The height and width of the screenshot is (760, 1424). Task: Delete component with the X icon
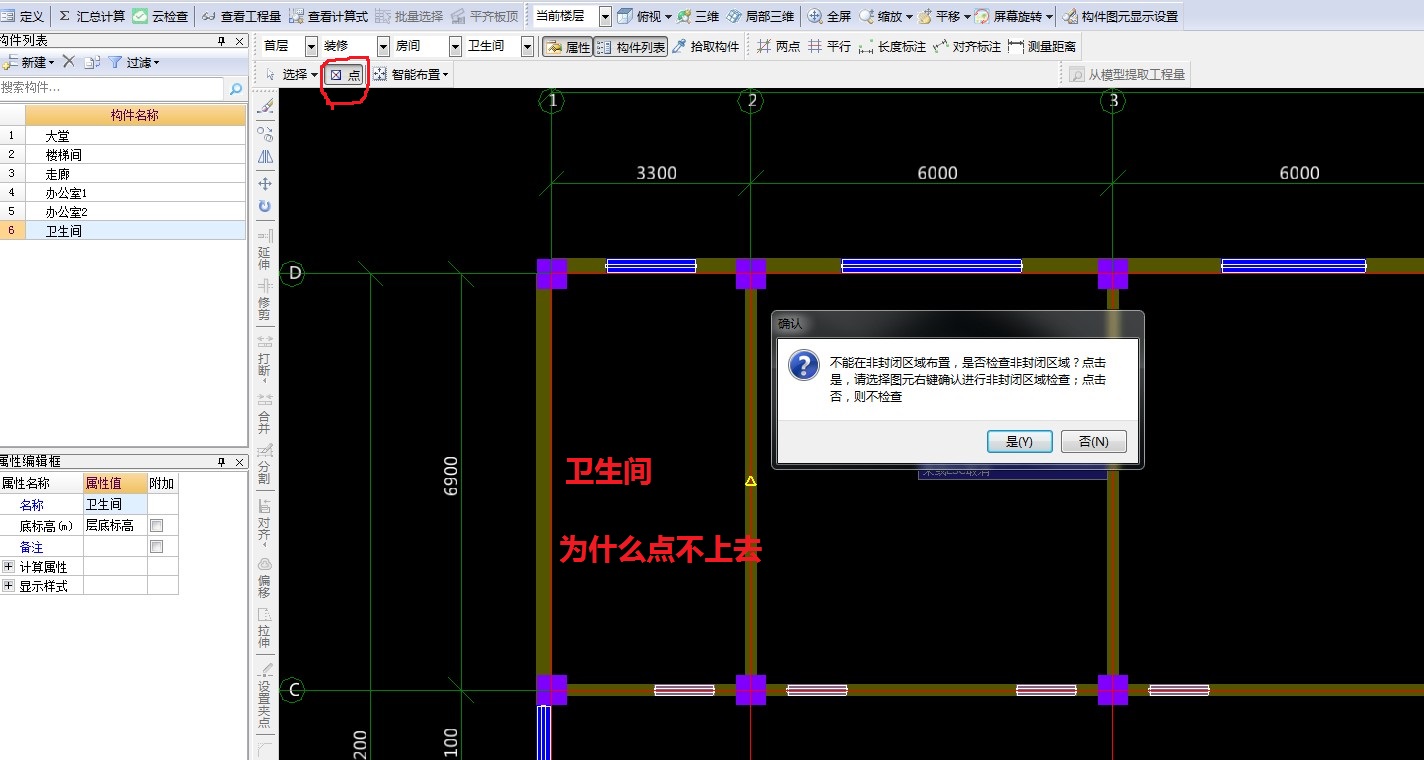69,62
